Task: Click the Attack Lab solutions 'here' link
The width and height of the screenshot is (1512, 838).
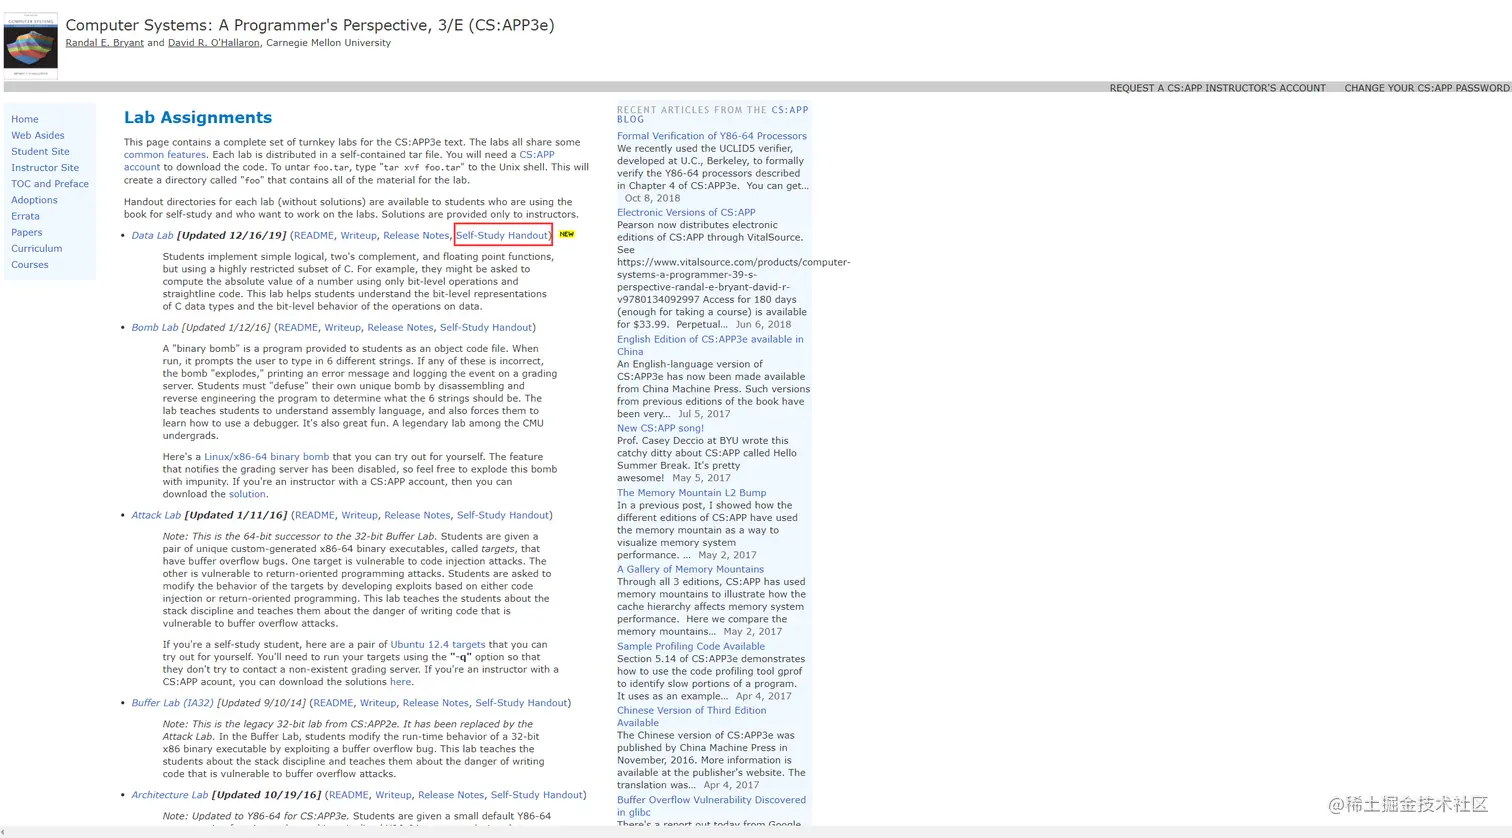Action: [x=400, y=682]
